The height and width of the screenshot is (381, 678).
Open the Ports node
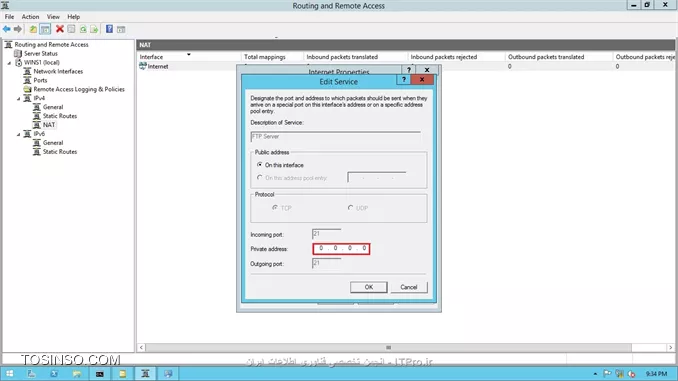click(40, 80)
